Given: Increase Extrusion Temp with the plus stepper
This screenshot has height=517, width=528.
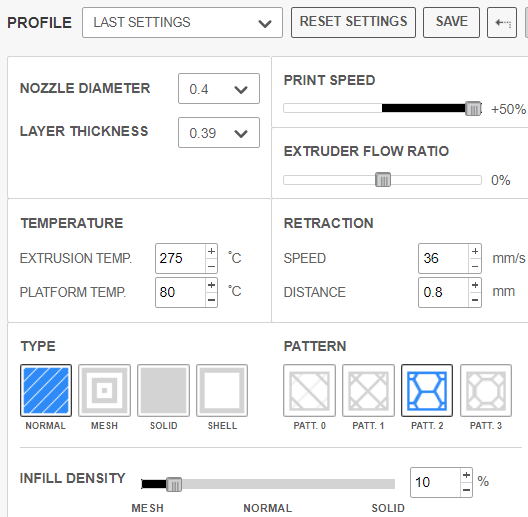Looking at the screenshot, I should (x=211, y=251).
